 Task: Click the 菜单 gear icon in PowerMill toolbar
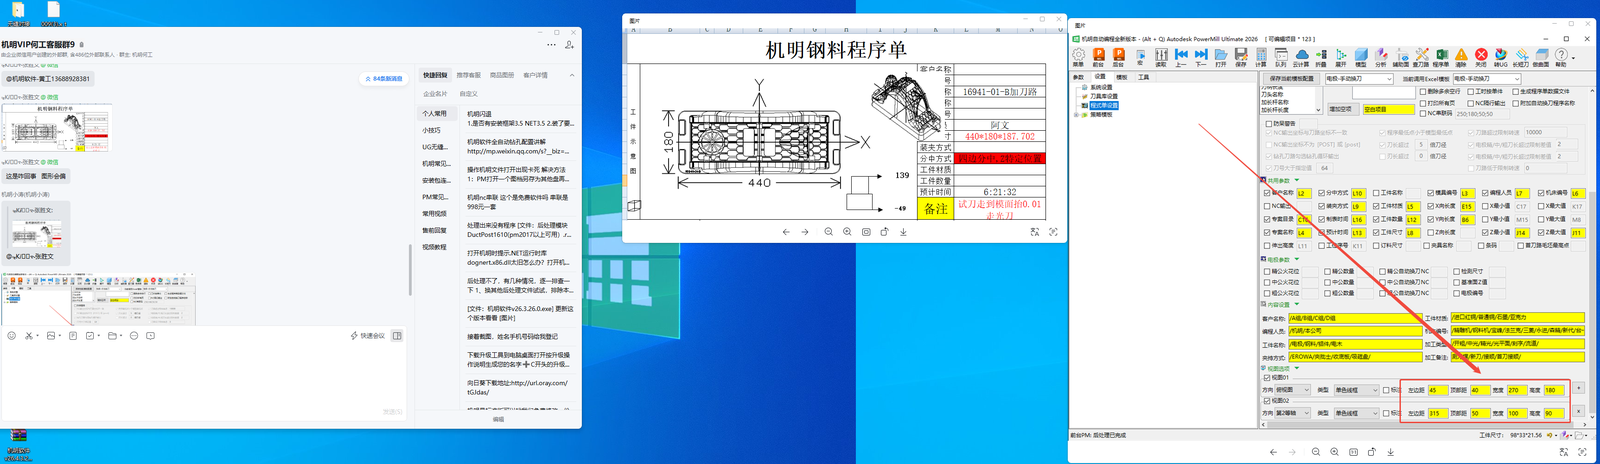click(1078, 56)
